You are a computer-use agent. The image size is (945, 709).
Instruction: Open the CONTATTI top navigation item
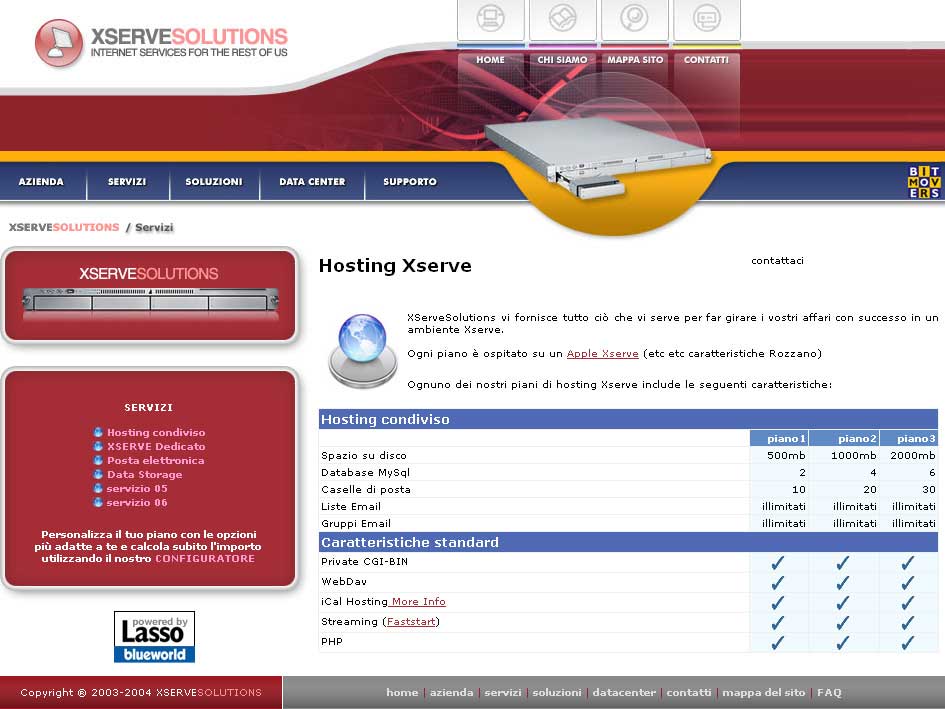click(706, 60)
